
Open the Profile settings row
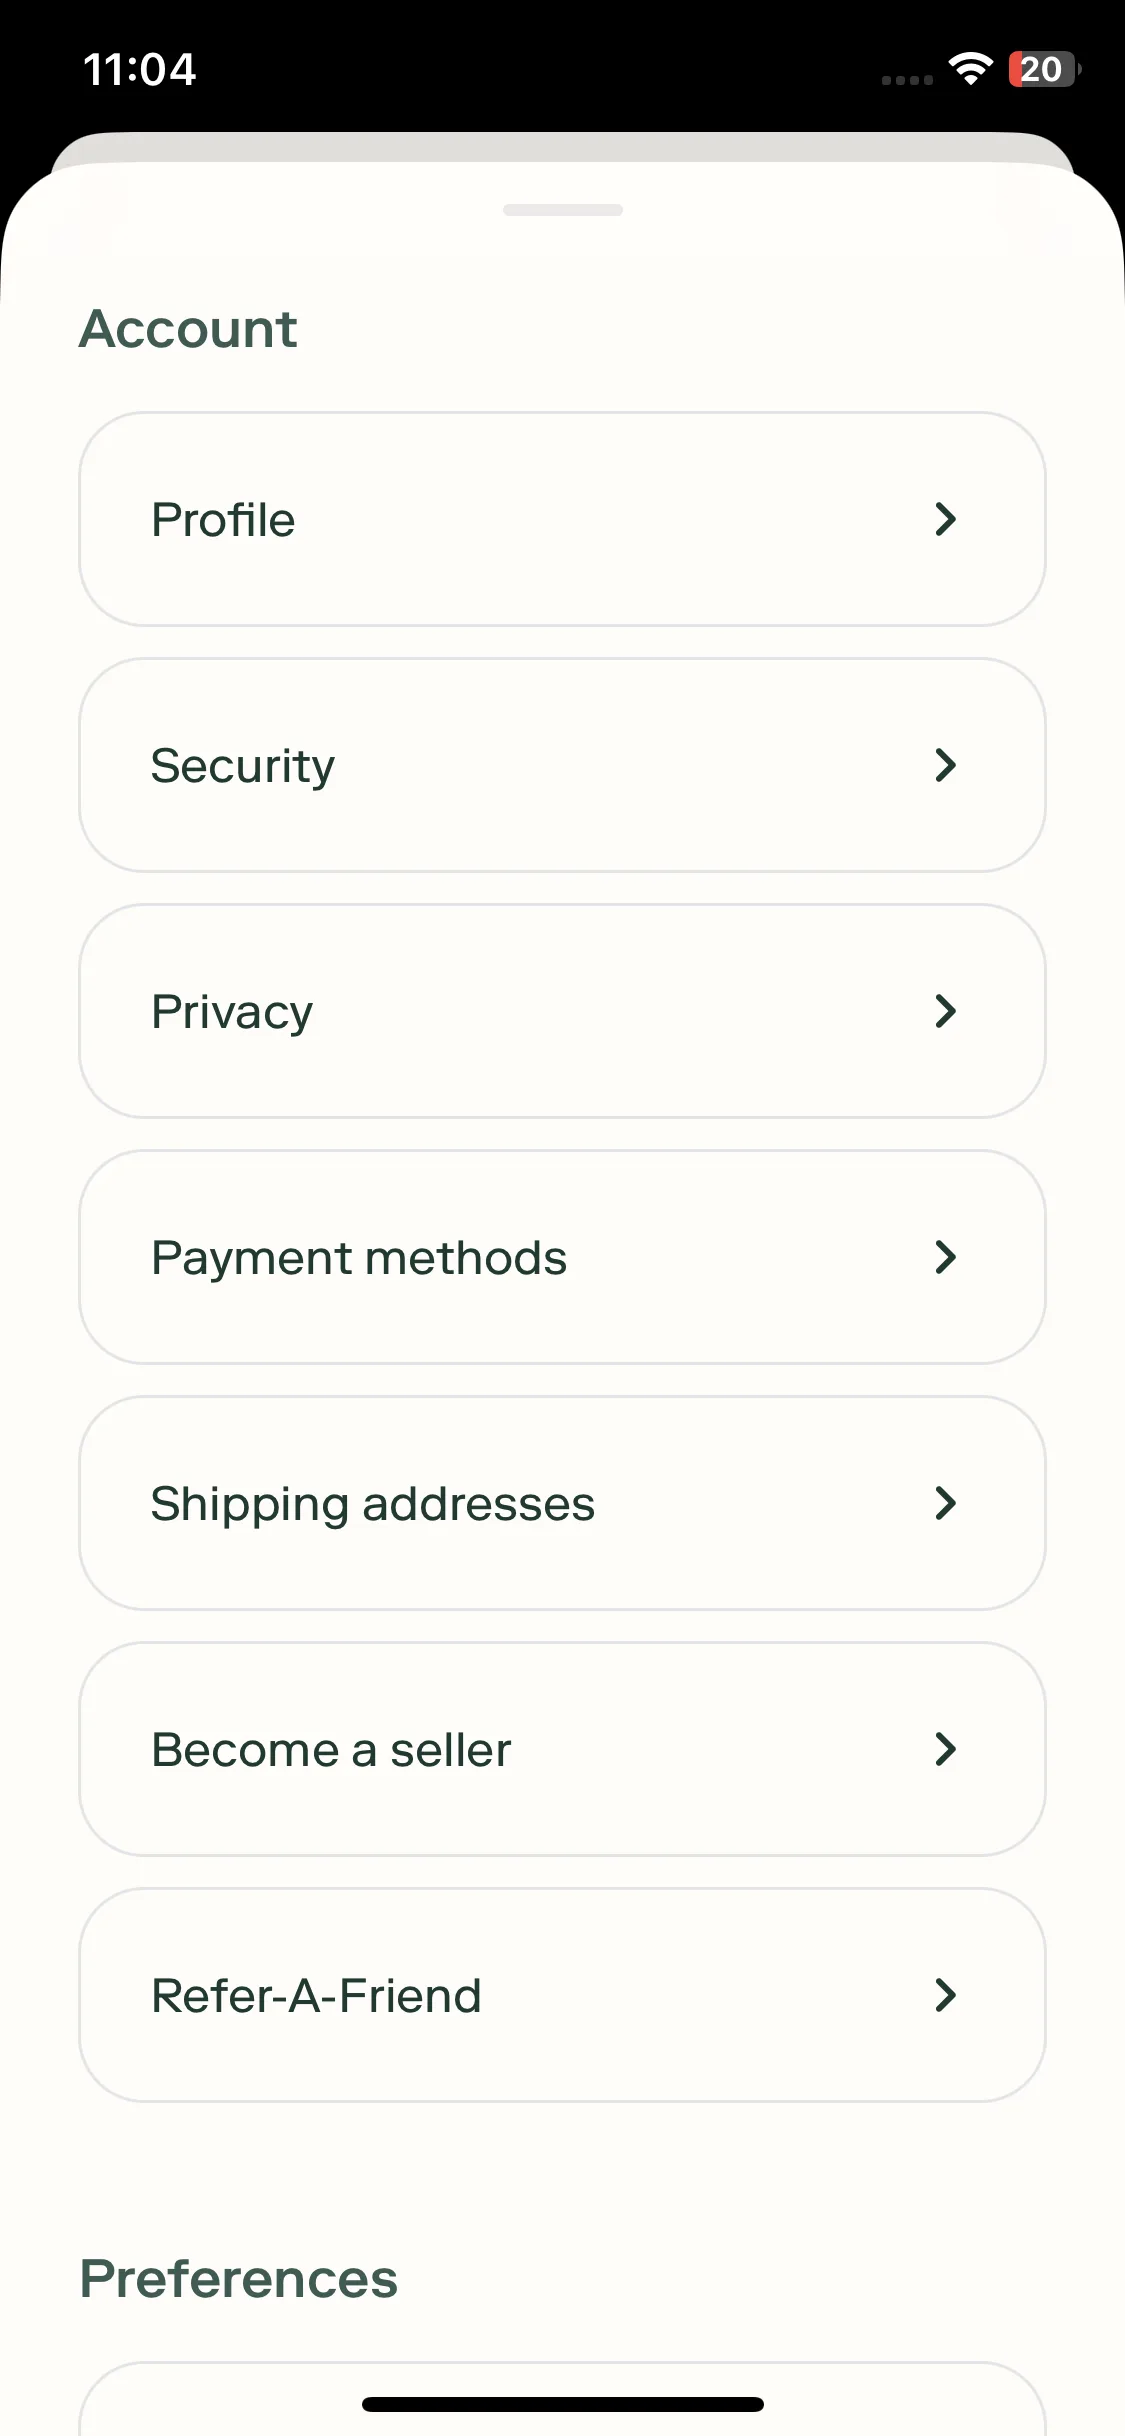coord(562,519)
